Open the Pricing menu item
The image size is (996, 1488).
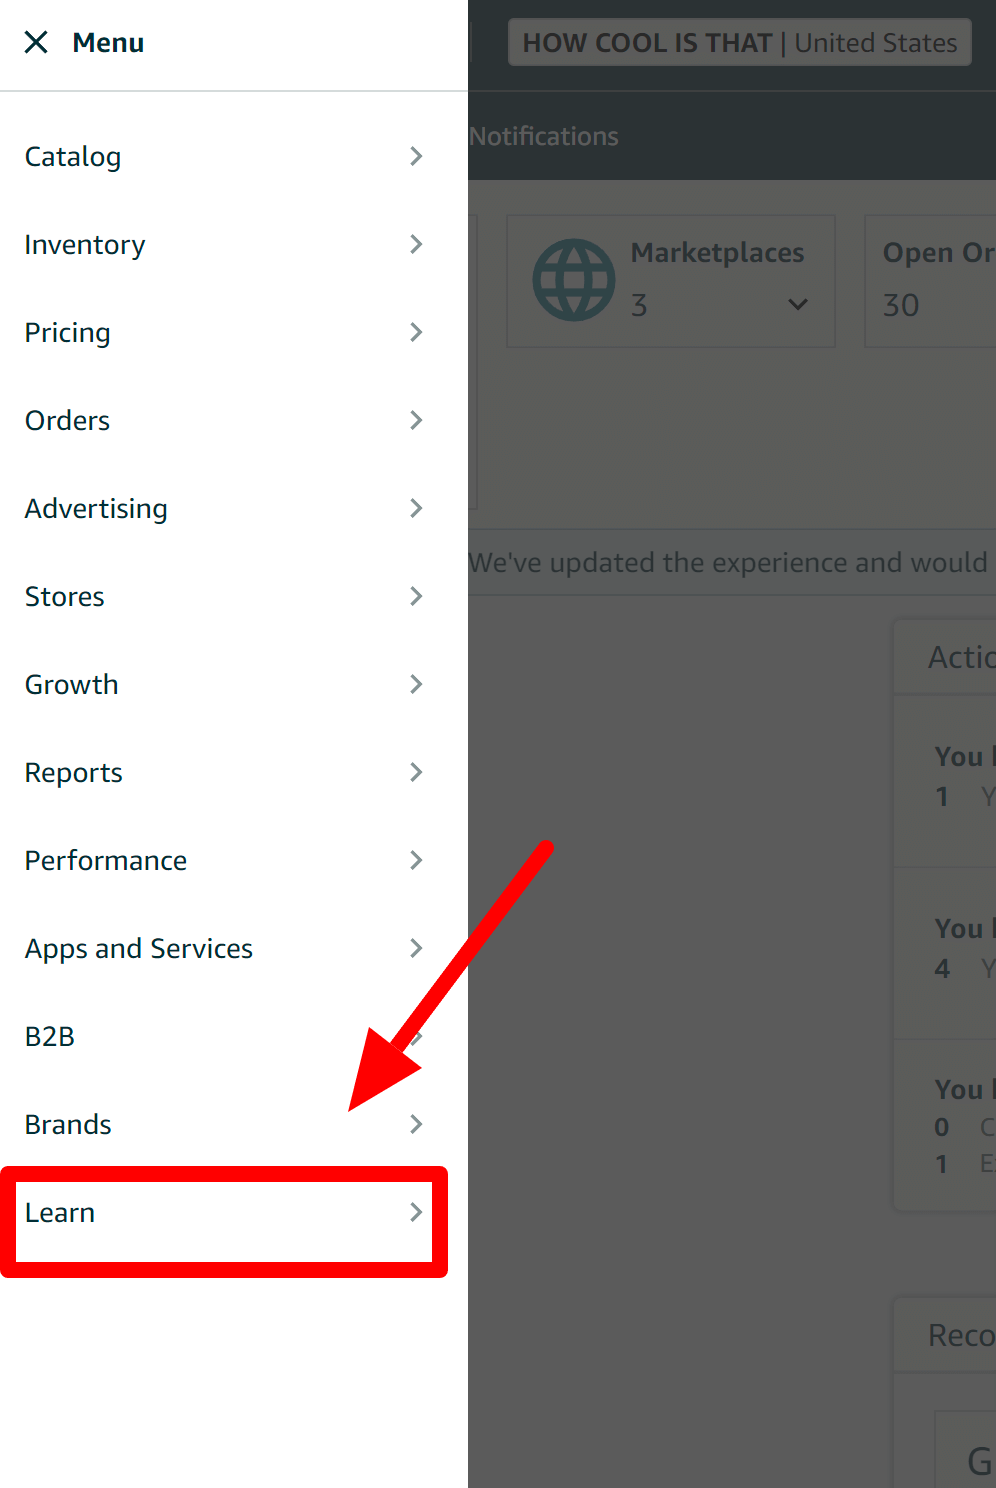tap(68, 332)
